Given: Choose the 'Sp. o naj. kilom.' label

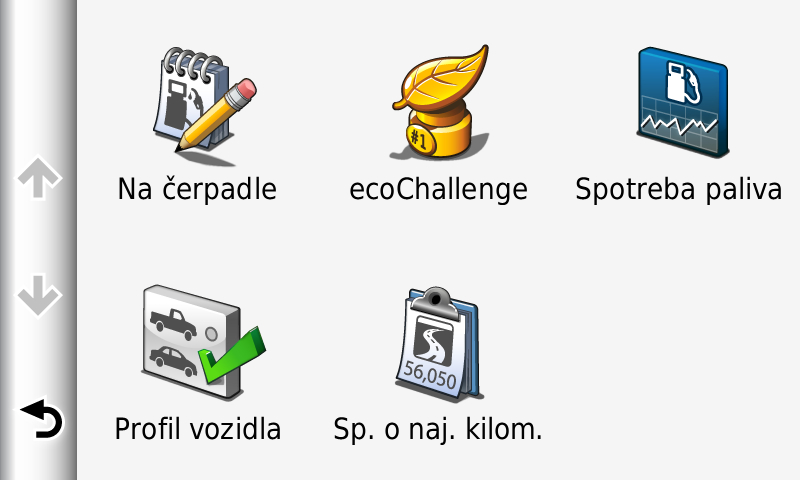Looking at the screenshot, I should point(438,430).
